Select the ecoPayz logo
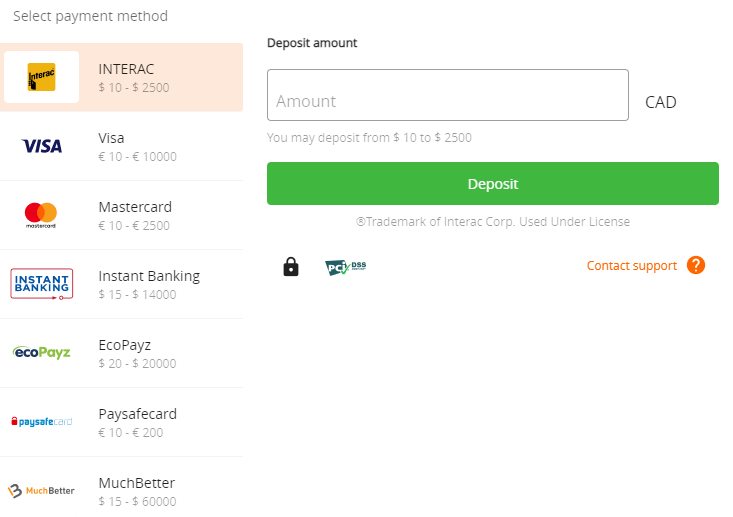 [x=42, y=352]
